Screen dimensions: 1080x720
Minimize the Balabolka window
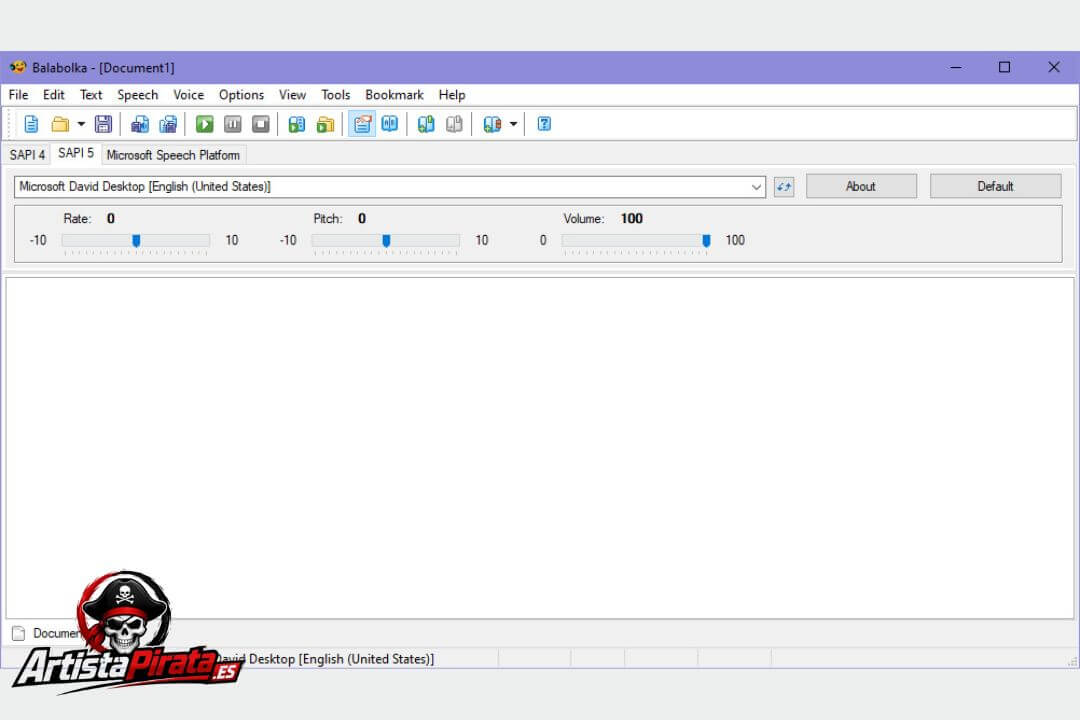tap(956, 67)
